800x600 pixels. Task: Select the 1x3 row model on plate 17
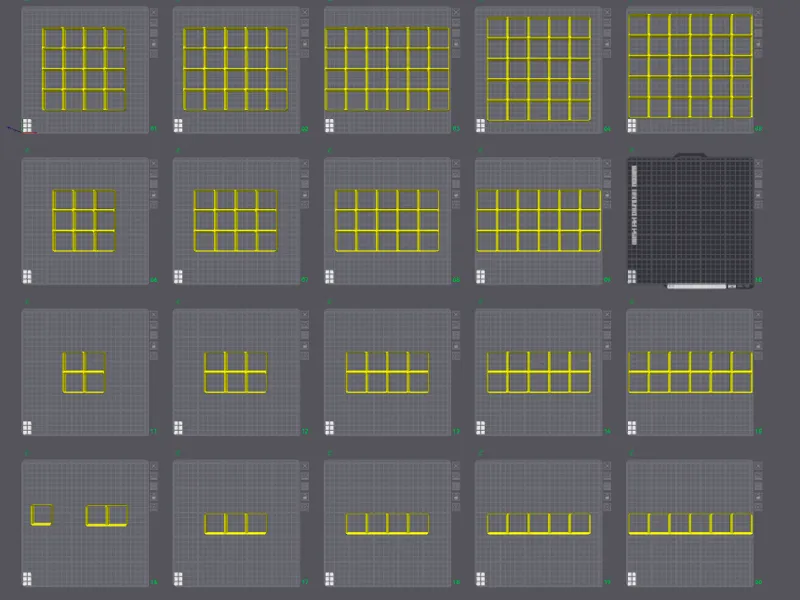coord(235,523)
